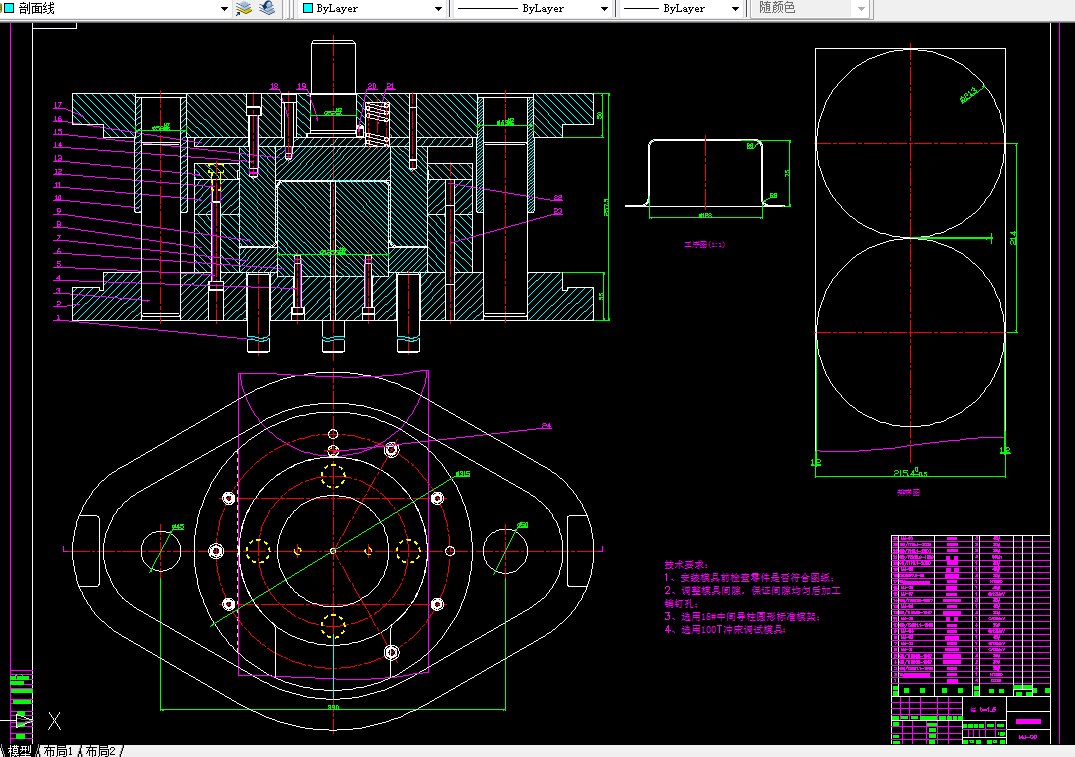The height and width of the screenshot is (757, 1075).
Task: Select the 排样图 caption under the layout view
Action: pos(908,492)
